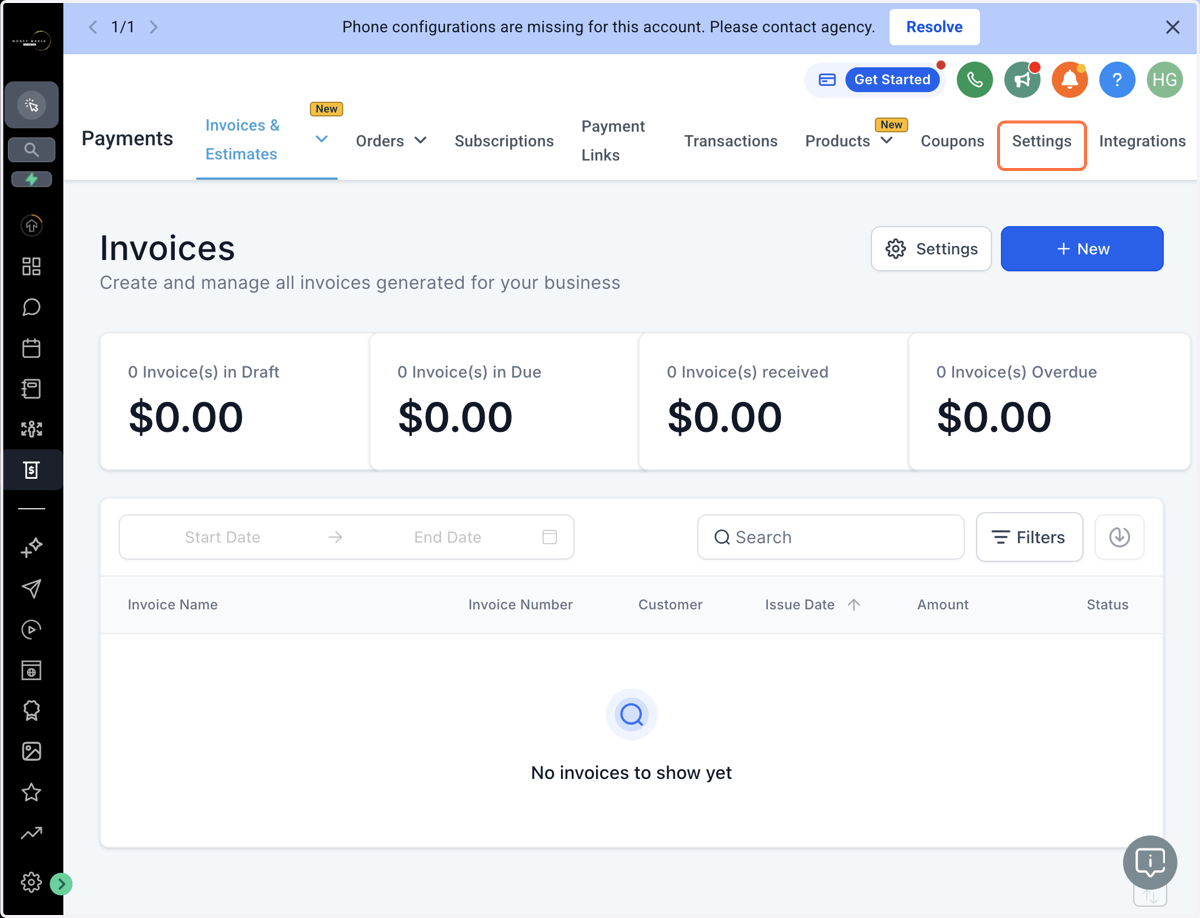Click the Status column header

click(1108, 605)
